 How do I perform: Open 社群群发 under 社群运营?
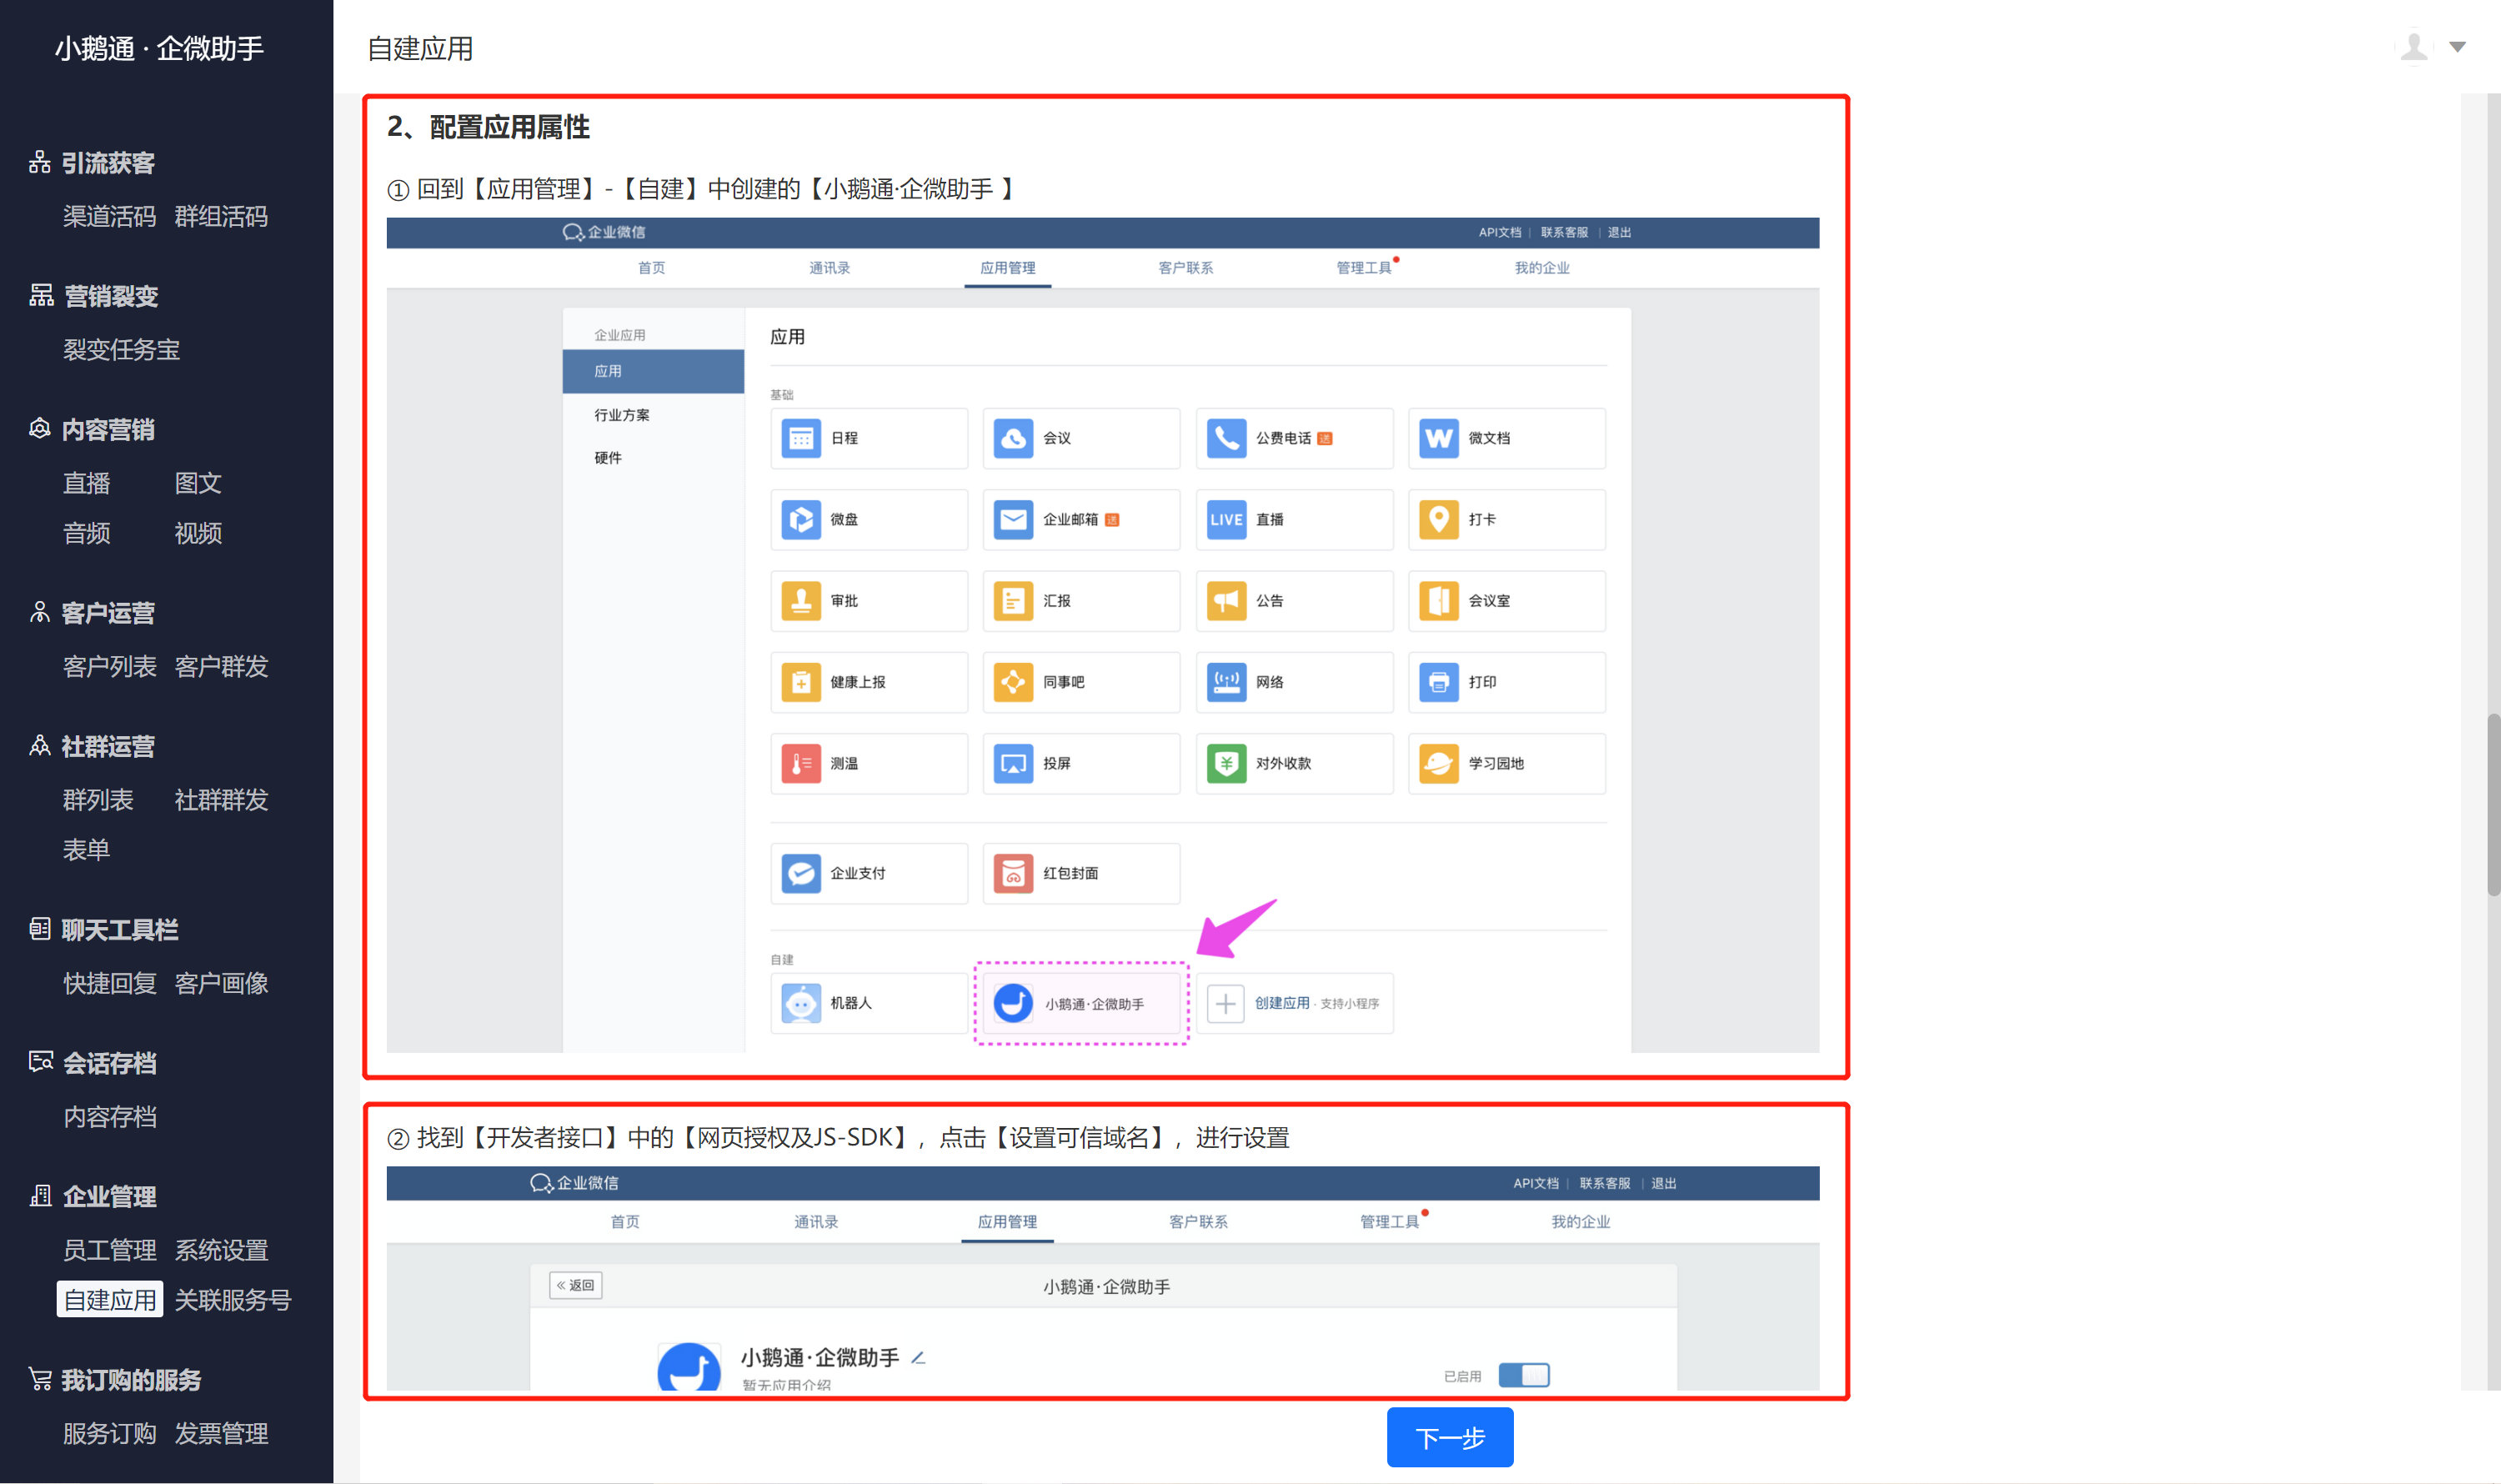pyautogui.click(x=221, y=800)
